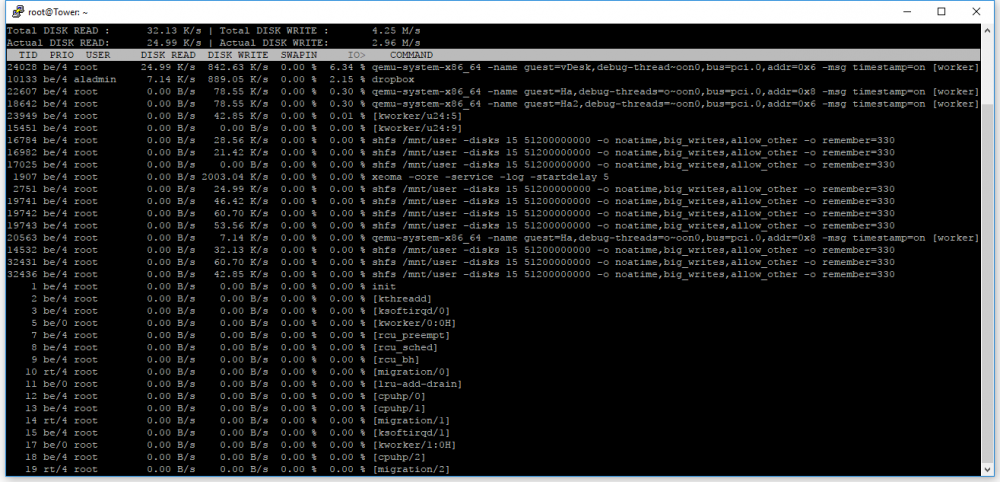The image size is (1000, 482).
Task: Click the xeoma -core -service command
Action: pos(490,177)
